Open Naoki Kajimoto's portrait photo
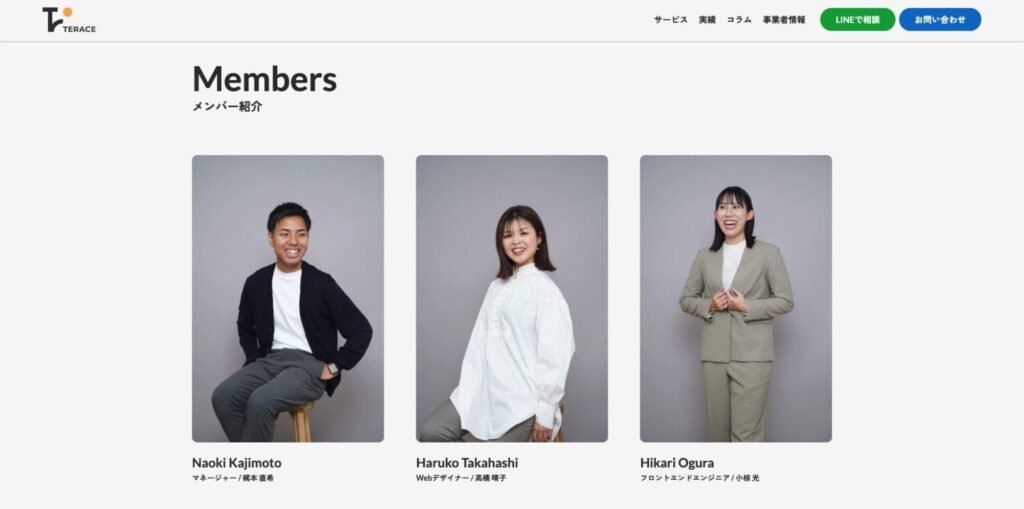This screenshot has width=1024, height=509. 288,299
